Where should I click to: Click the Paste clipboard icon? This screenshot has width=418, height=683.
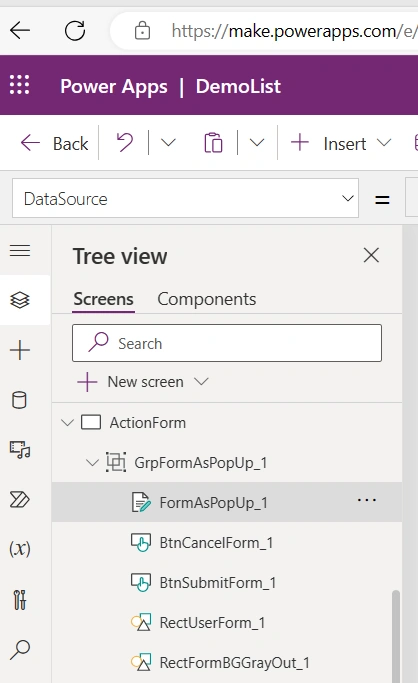[213, 143]
